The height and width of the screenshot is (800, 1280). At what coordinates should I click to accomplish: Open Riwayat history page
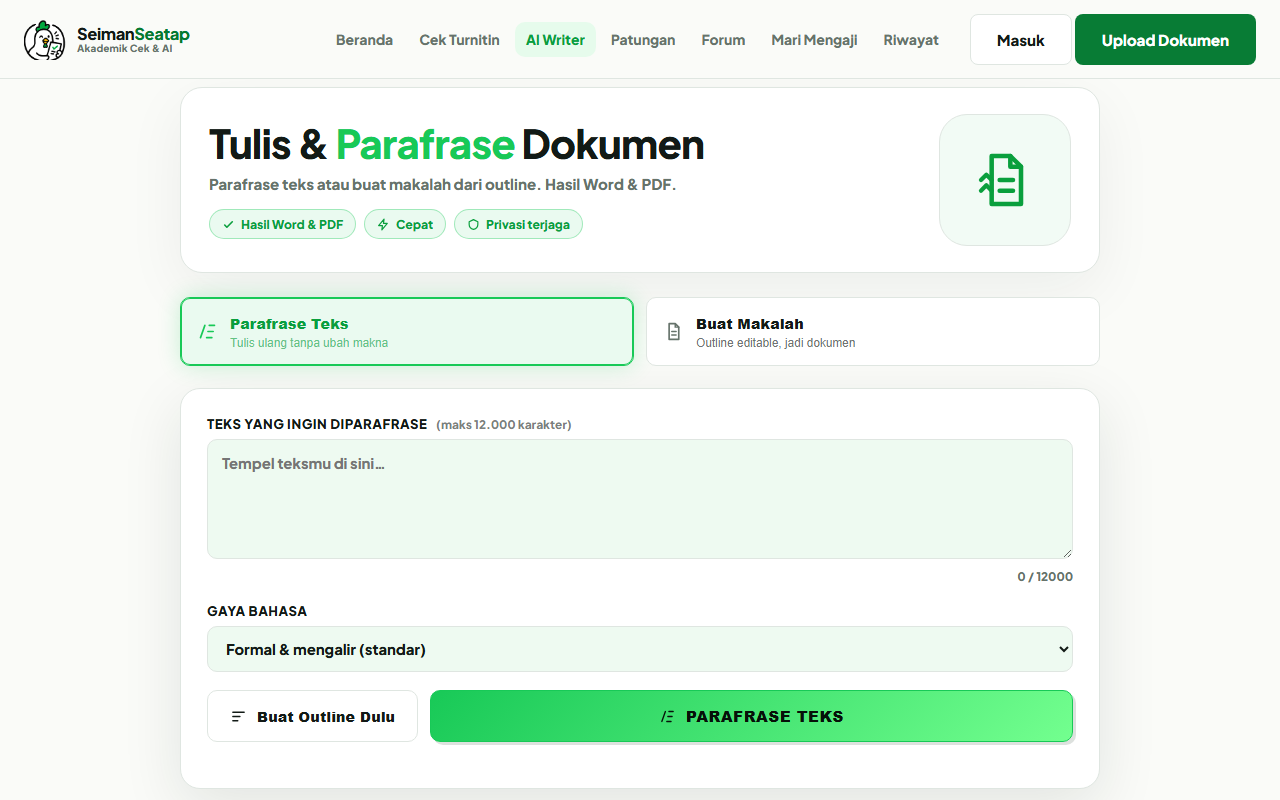[x=911, y=40]
